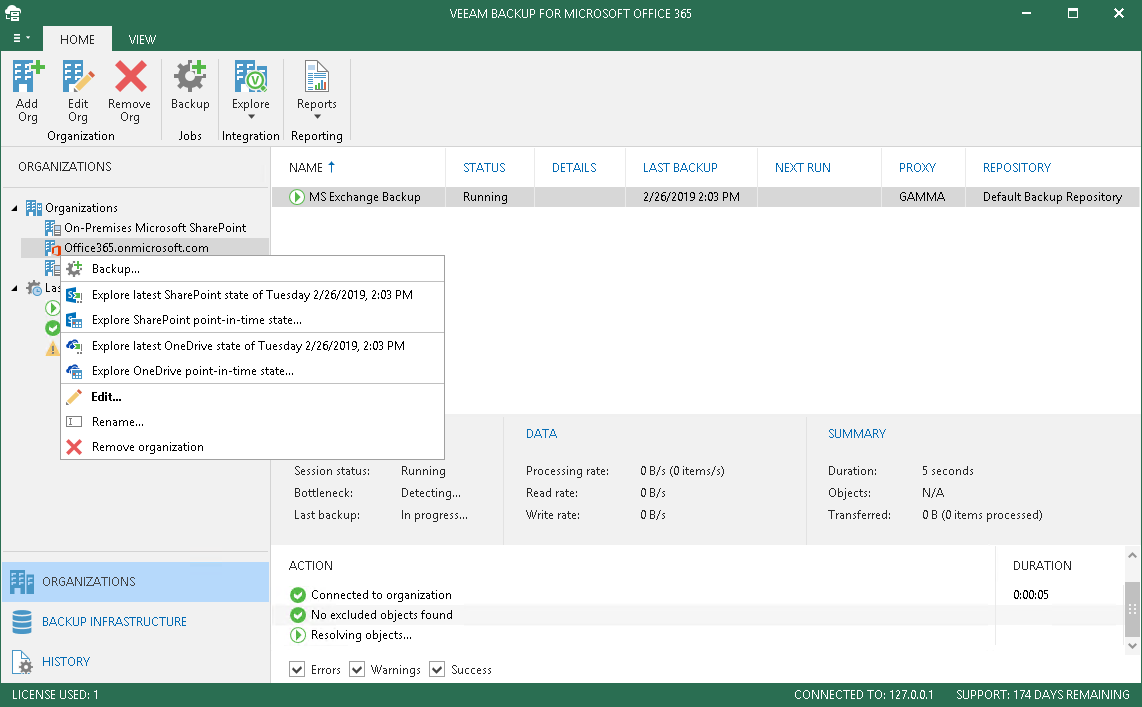Click icon beside Explore OneDrive point-in-time state

(74, 371)
